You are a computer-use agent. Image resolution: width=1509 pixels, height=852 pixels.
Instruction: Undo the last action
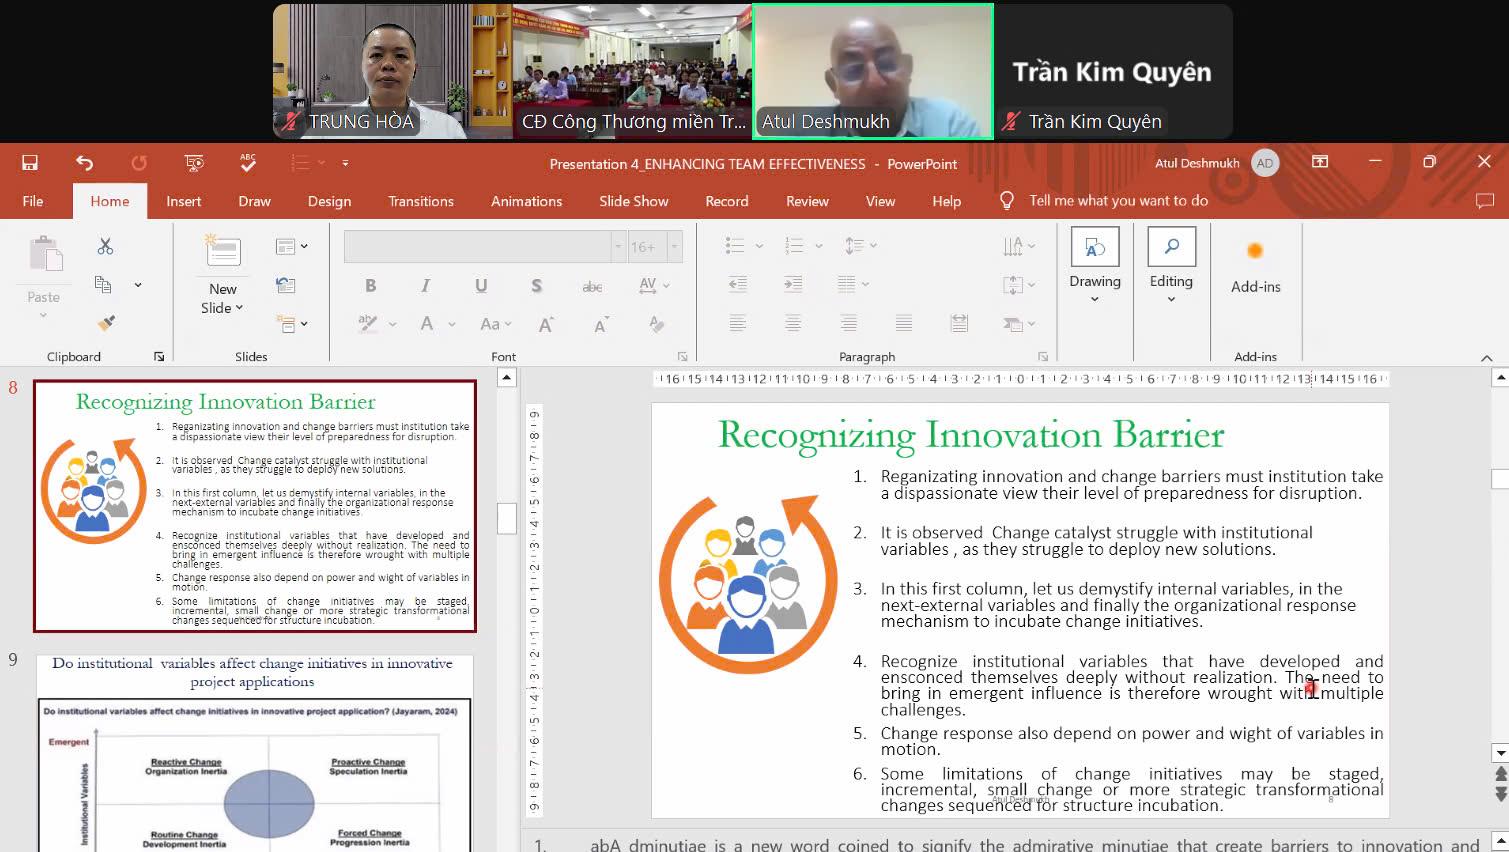(84, 163)
